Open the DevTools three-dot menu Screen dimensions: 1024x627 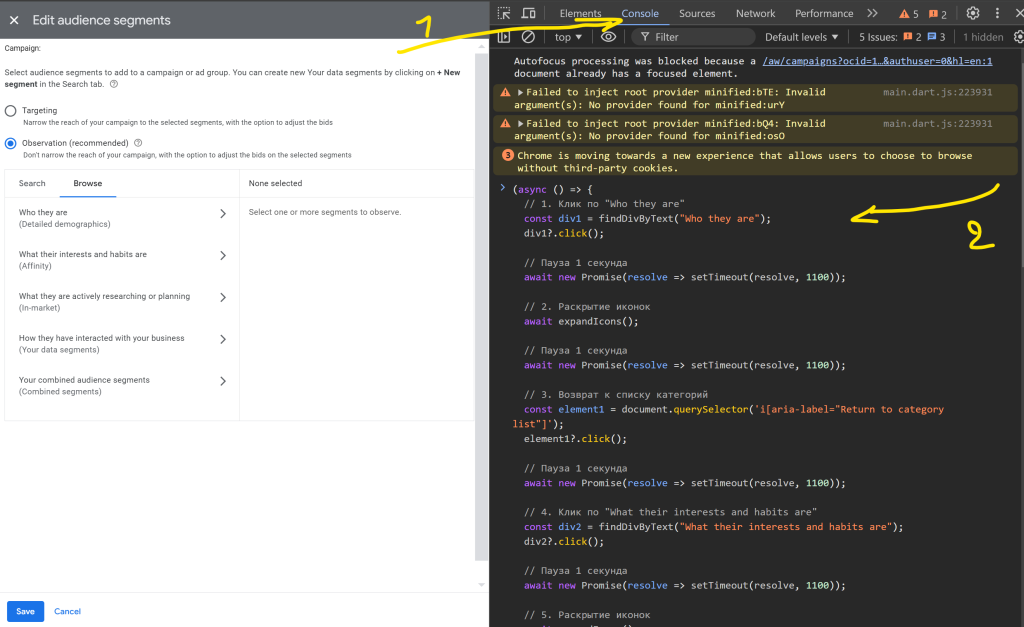[997, 13]
